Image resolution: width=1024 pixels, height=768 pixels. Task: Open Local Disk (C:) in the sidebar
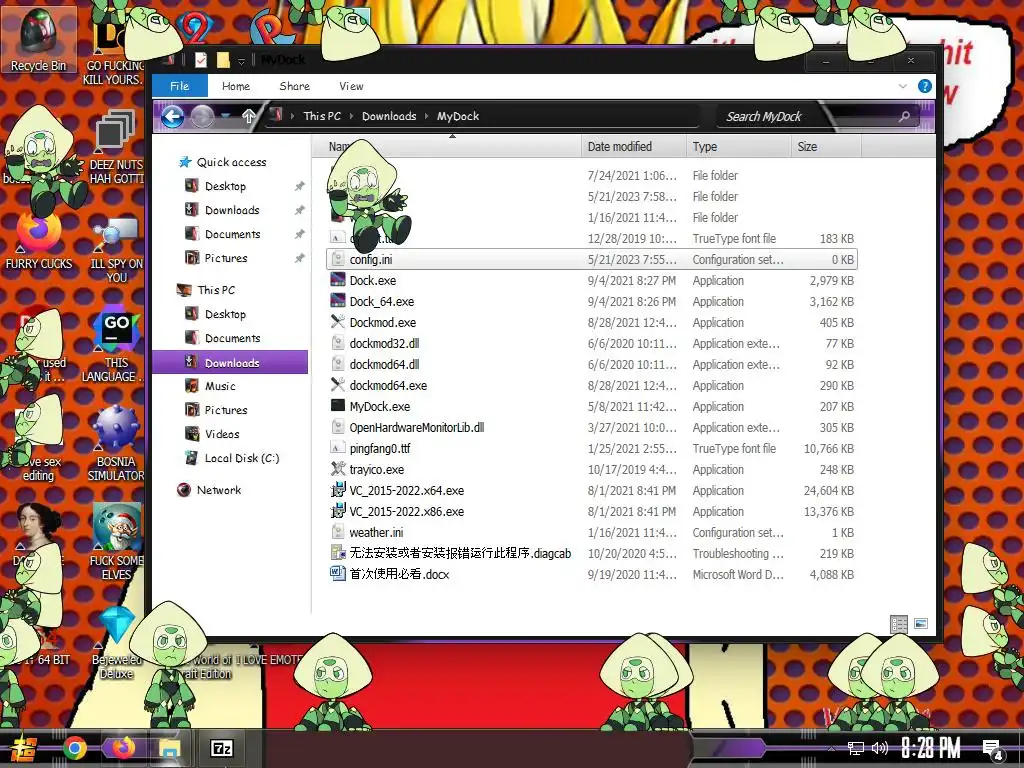(x=242, y=458)
